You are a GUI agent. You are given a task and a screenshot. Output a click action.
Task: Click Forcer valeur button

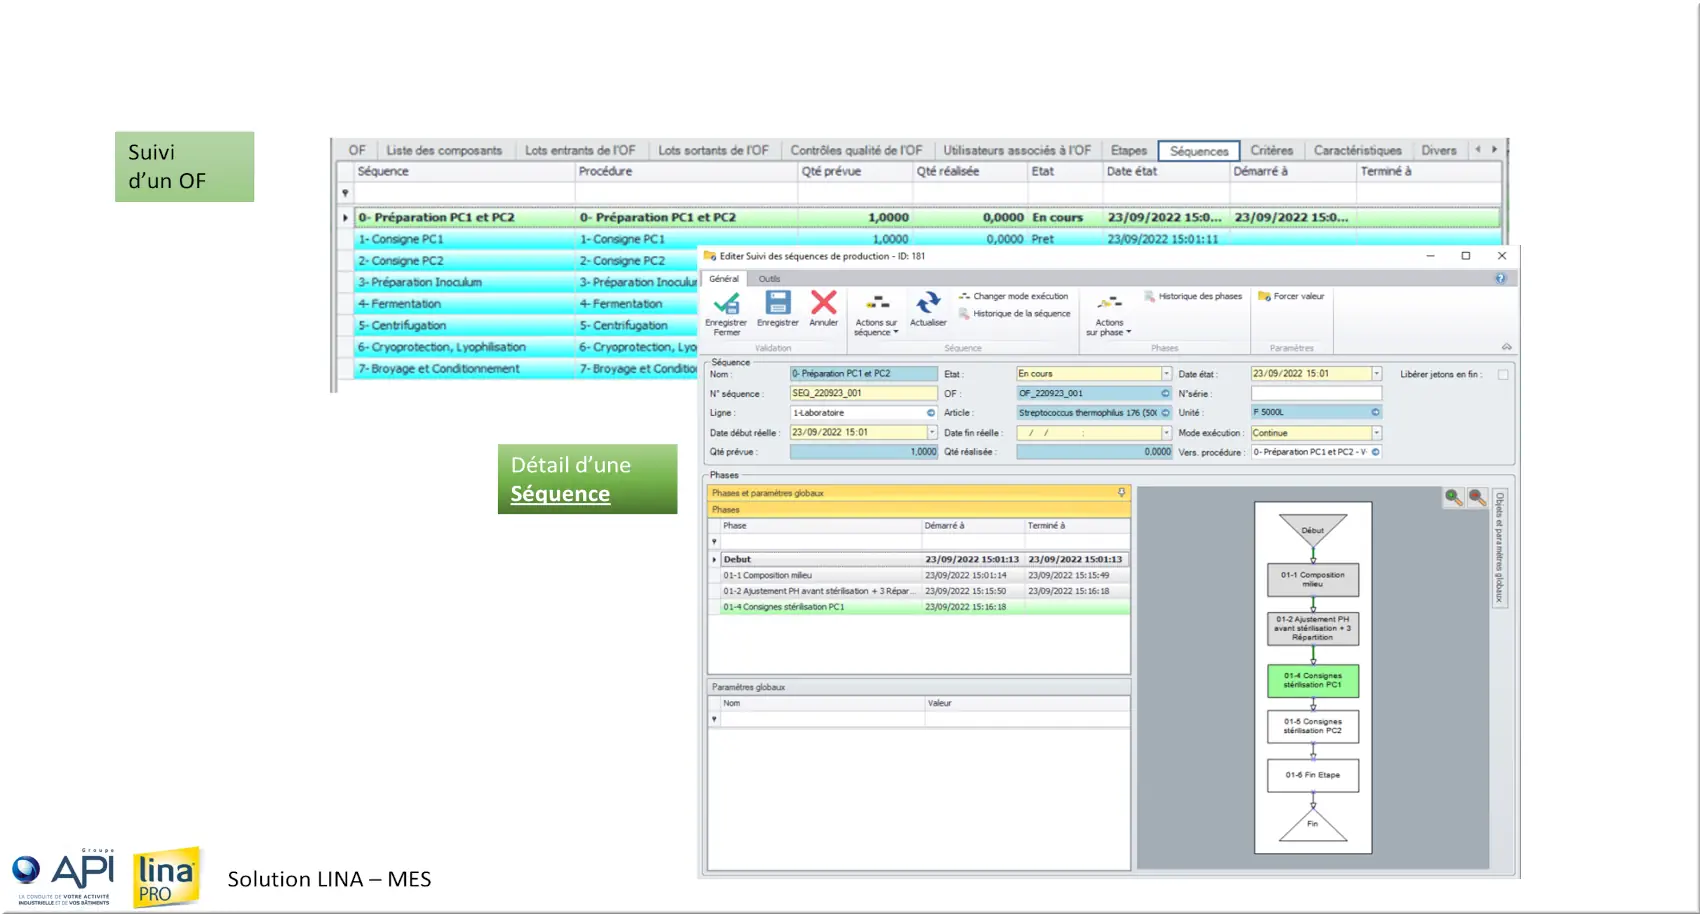(1291, 296)
